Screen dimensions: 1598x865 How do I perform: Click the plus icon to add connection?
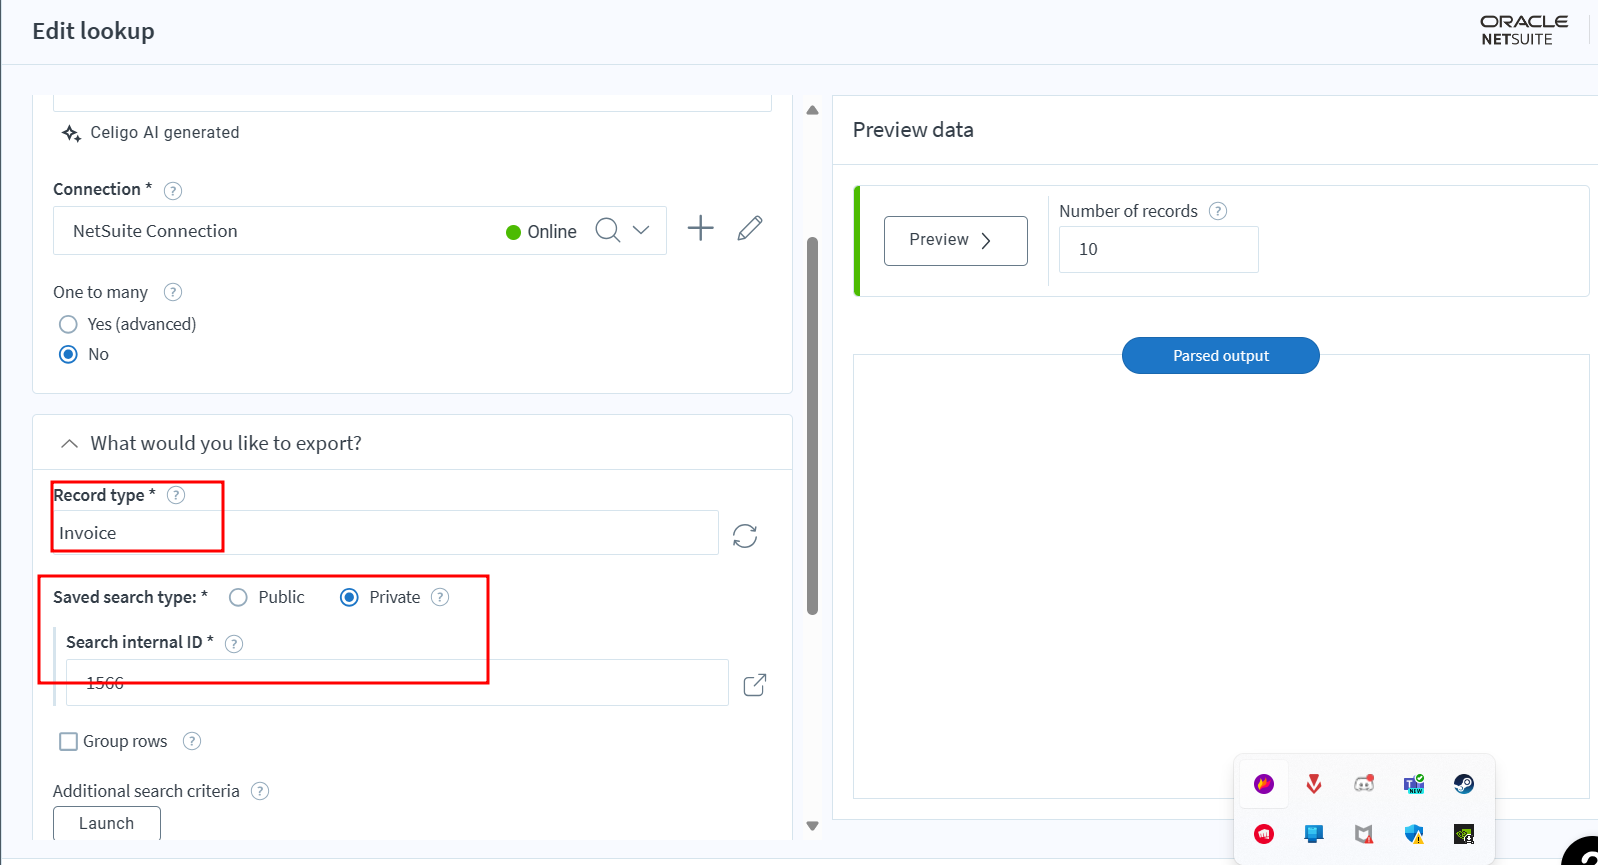[x=700, y=229]
